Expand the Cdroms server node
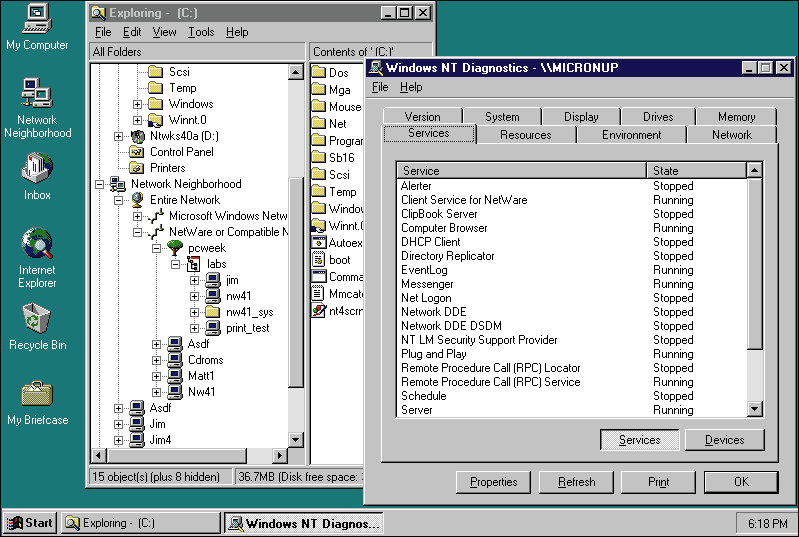 (x=156, y=360)
